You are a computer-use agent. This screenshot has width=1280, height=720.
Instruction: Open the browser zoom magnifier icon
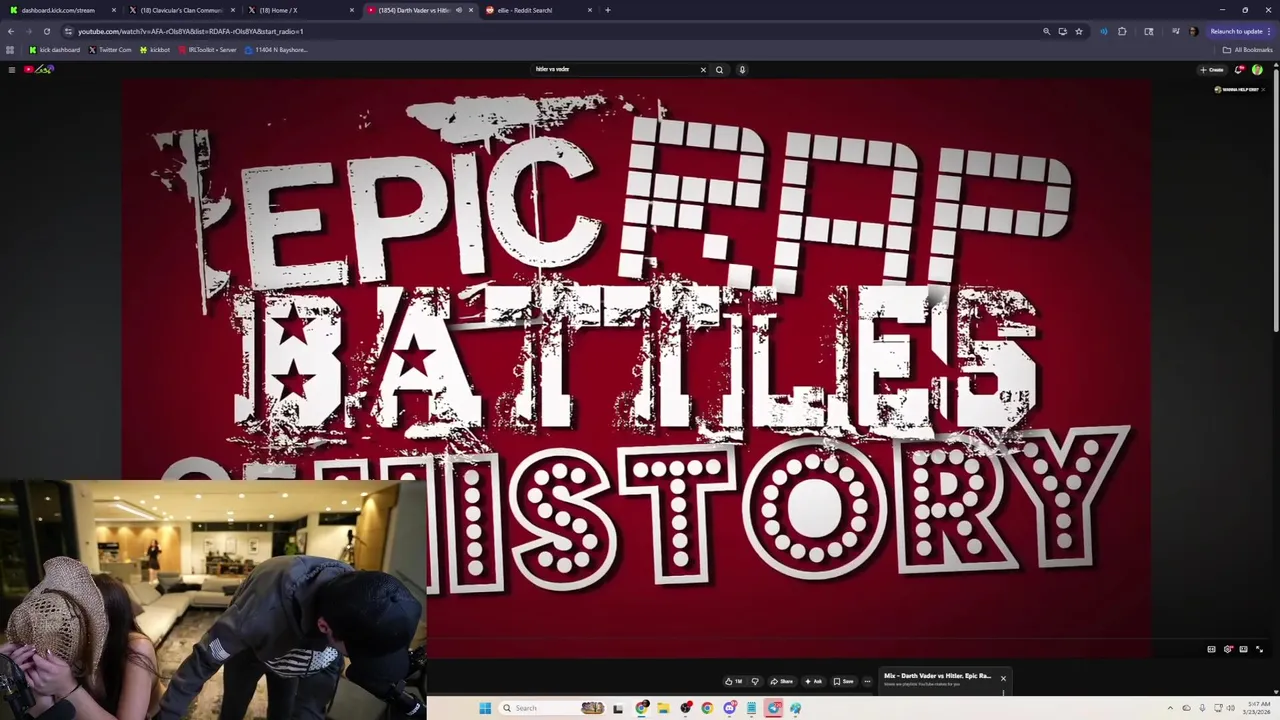pyautogui.click(x=1047, y=31)
